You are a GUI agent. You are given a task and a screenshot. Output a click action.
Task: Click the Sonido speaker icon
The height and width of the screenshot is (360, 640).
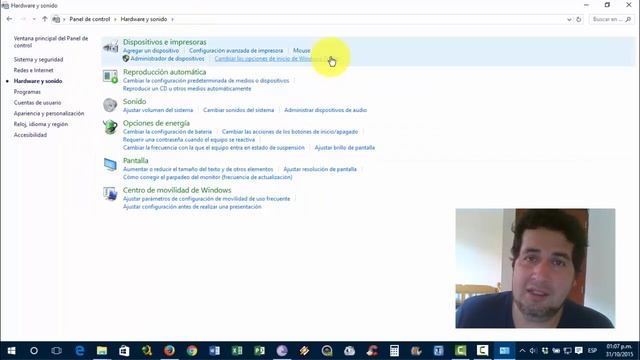coord(110,105)
